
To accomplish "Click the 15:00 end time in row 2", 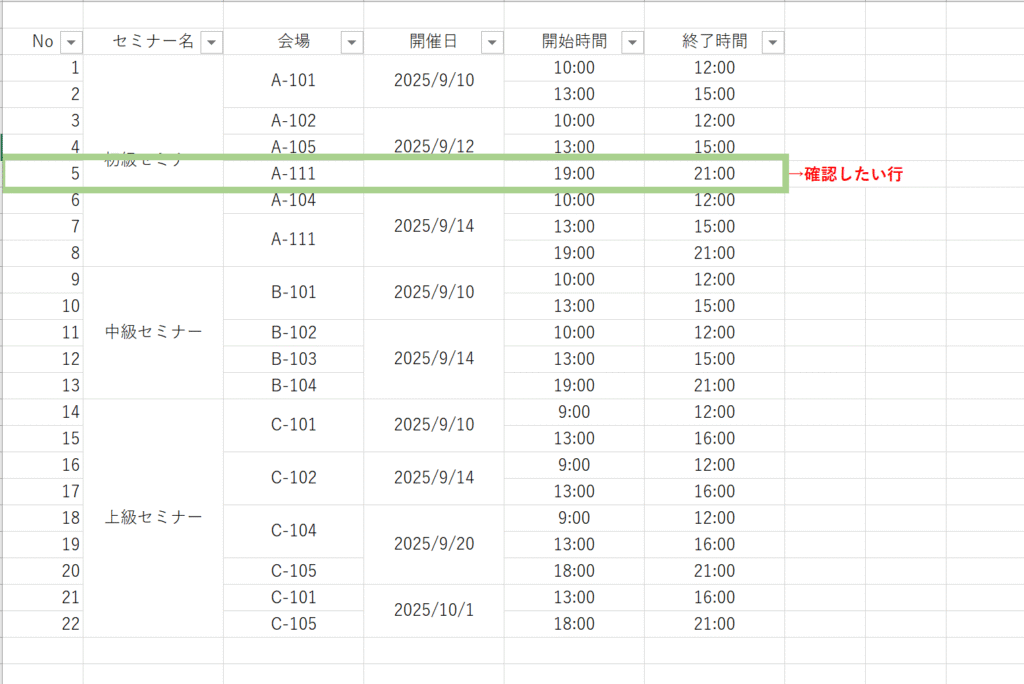I will click(x=714, y=94).
